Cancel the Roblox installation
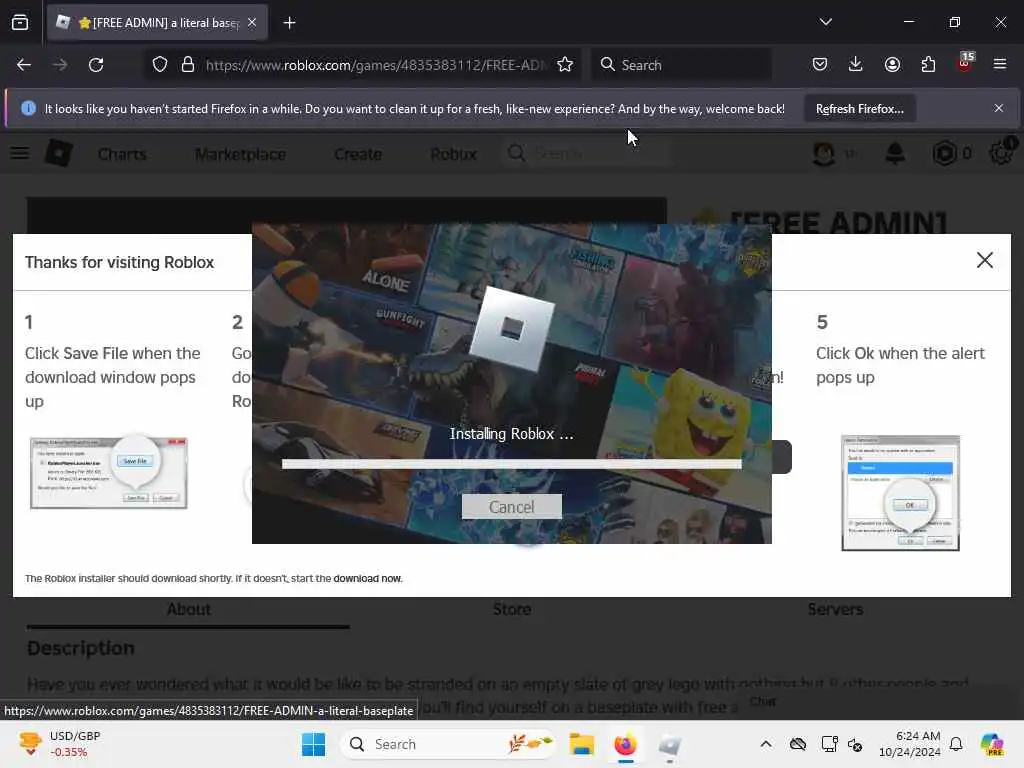 [511, 507]
